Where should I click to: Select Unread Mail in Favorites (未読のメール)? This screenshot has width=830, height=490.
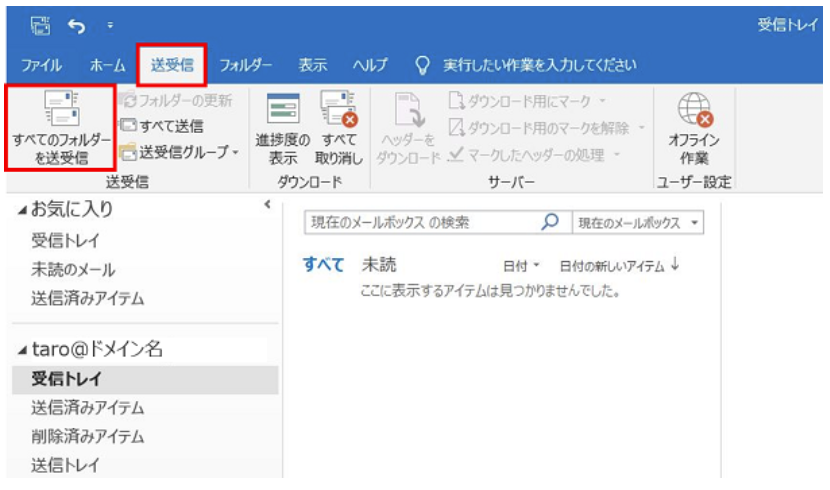tap(73, 270)
